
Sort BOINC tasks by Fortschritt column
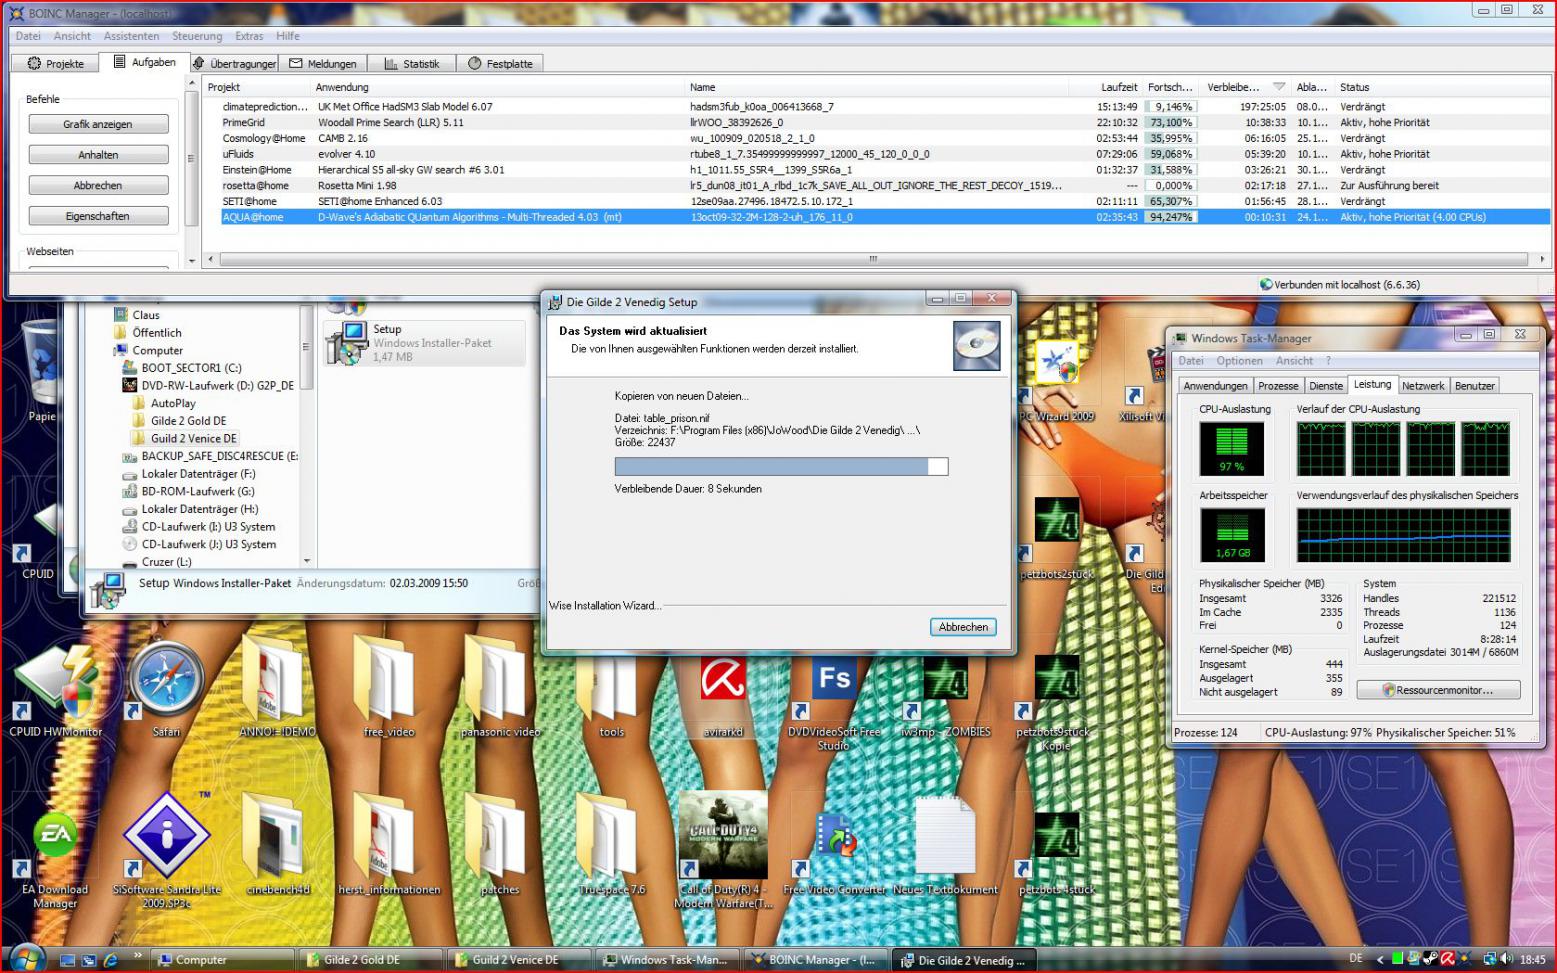tap(1171, 87)
